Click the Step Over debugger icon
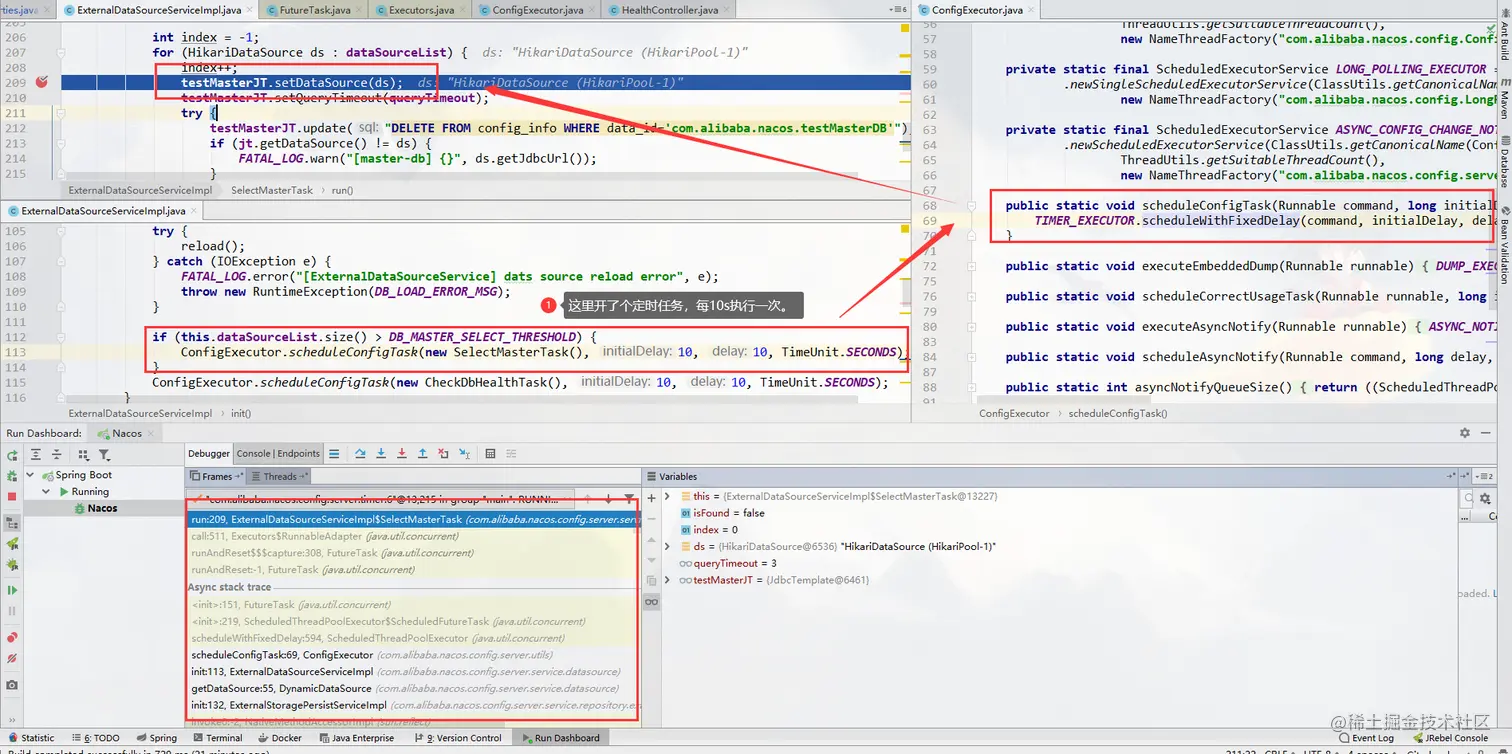This screenshot has height=754, width=1512. 360,454
